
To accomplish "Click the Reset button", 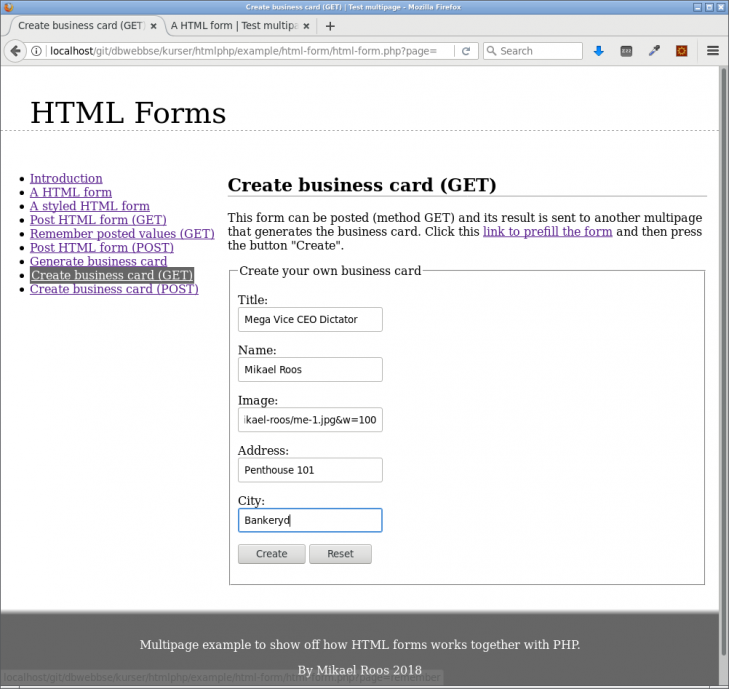I will pos(340,554).
